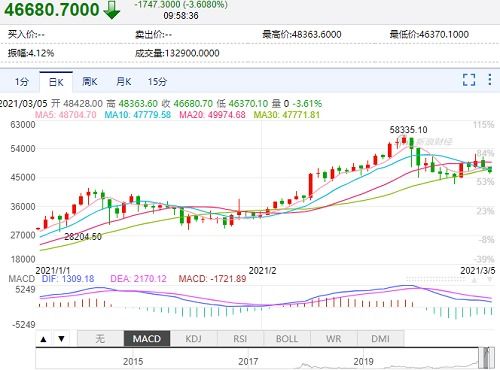Open the 15分 chart tab
Image resolution: width=500 pixels, height=370 pixels.
click(157, 82)
